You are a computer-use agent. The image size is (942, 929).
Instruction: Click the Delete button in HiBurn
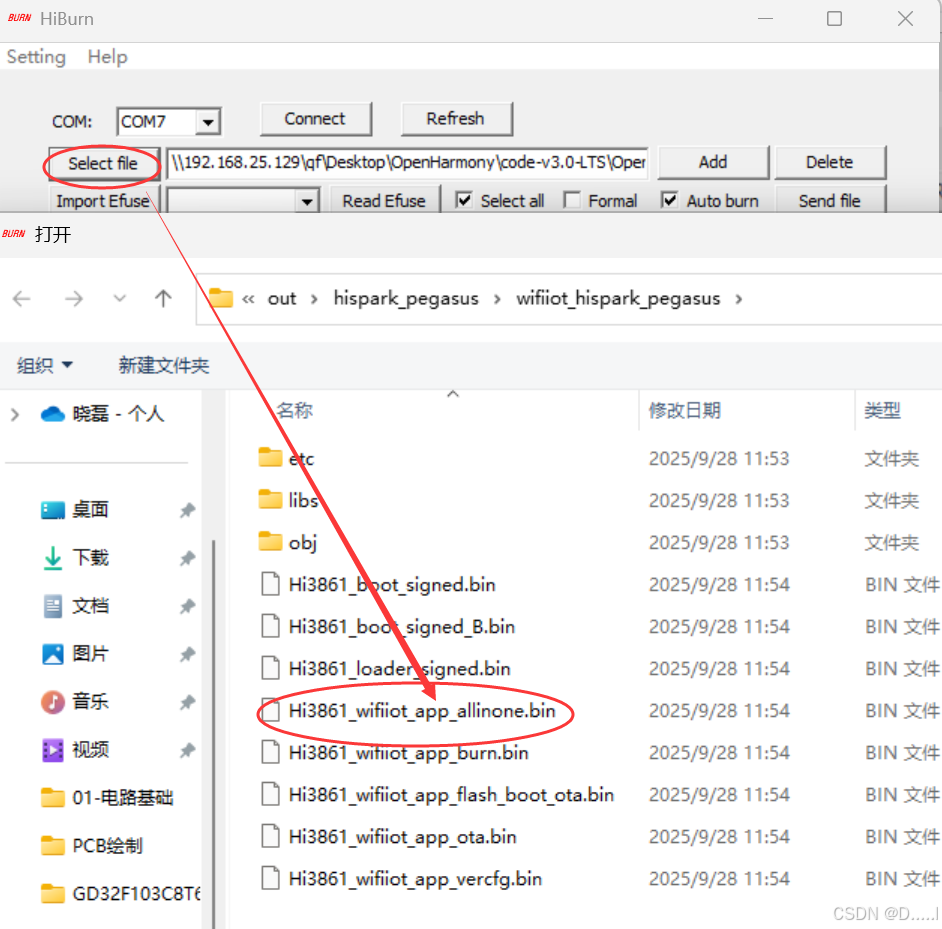click(830, 162)
